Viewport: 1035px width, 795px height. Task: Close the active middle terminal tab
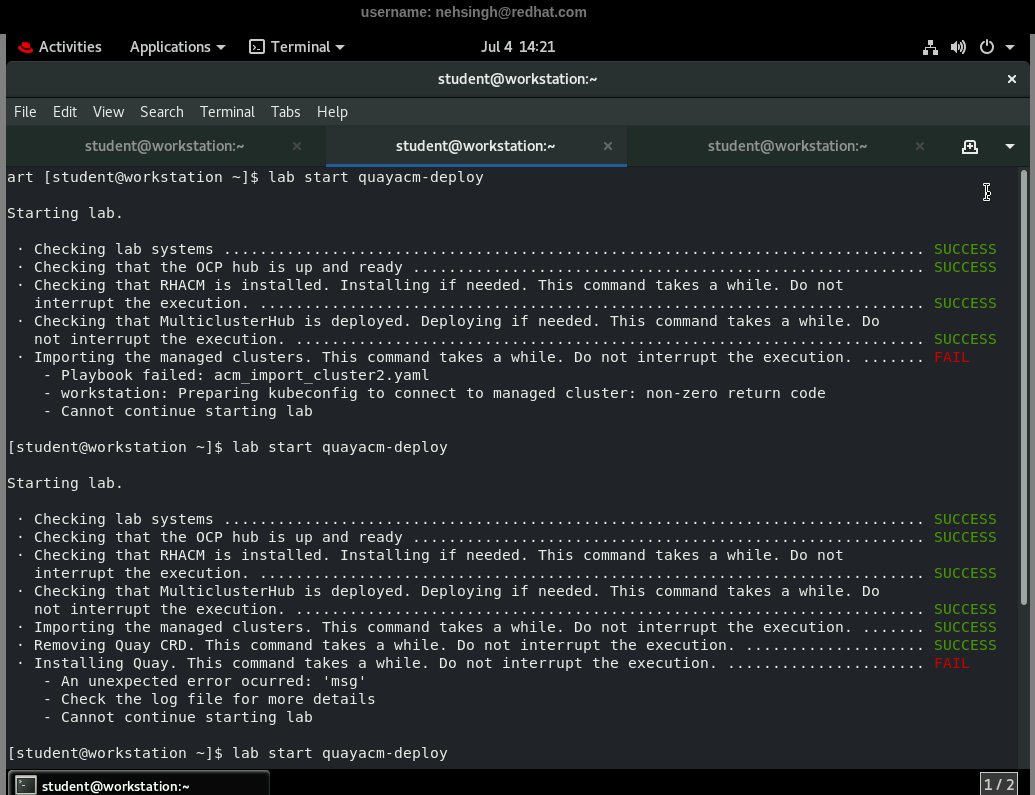(x=607, y=147)
